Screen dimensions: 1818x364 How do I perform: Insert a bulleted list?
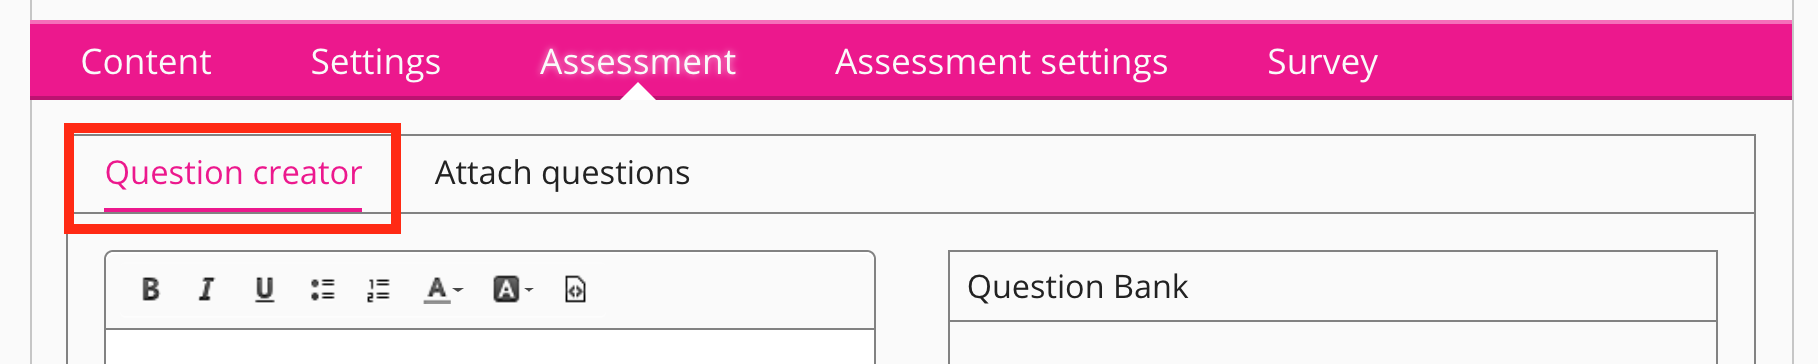click(x=322, y=289)
